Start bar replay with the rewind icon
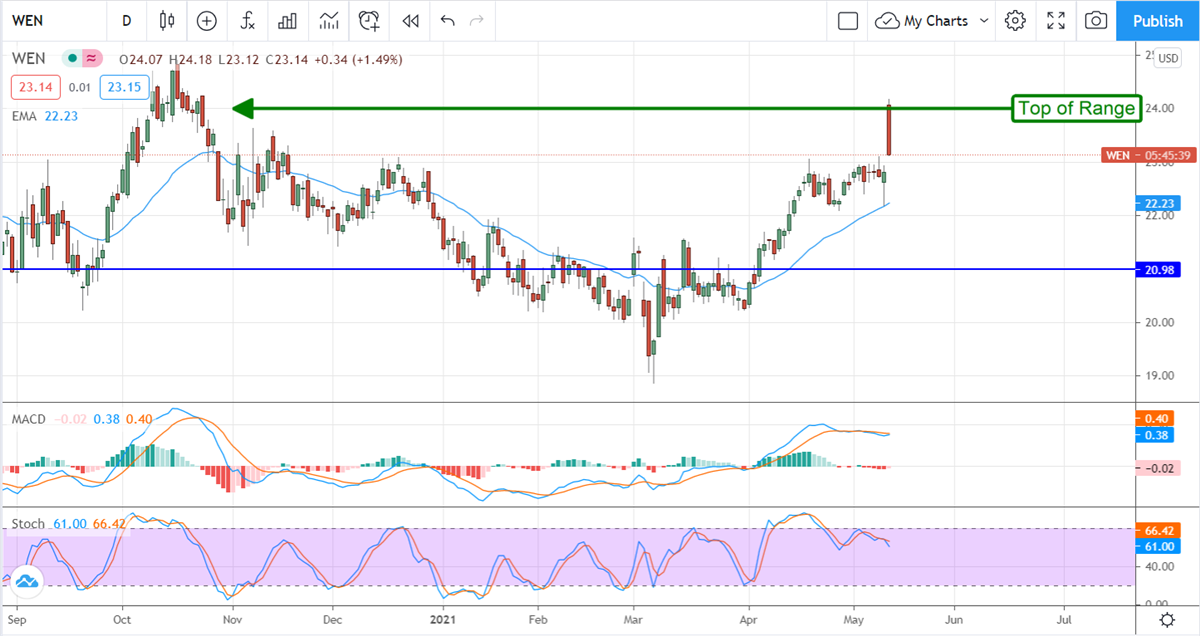The width and height of the screenshot is (1200, 636). tap(409, 20)
